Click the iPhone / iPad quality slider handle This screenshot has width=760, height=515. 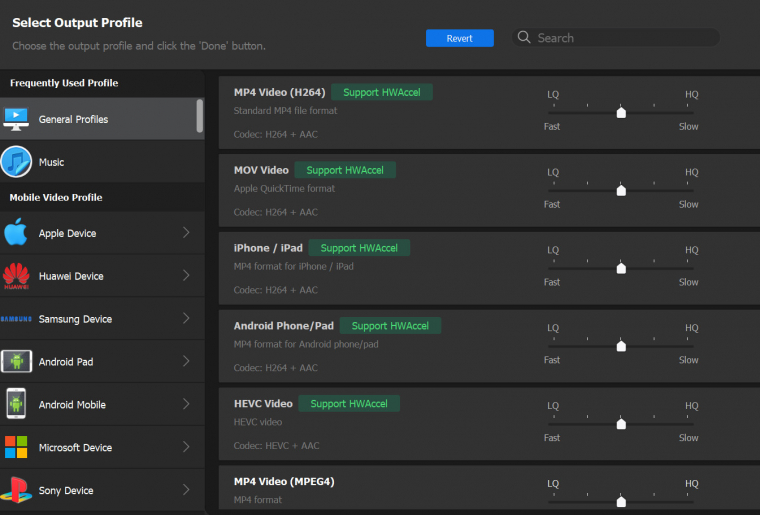(621, 268)
